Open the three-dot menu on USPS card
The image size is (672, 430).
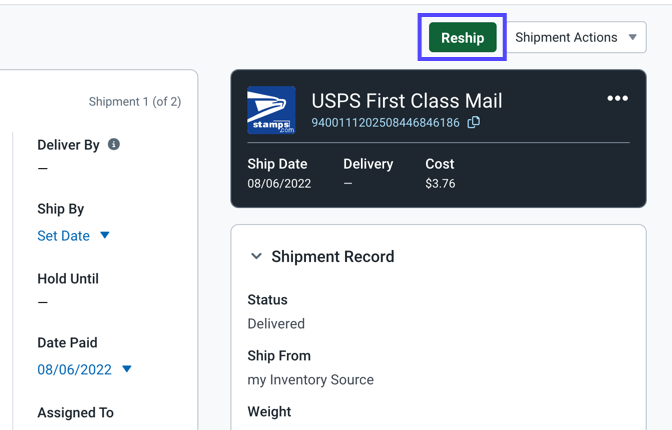[618, 99]
